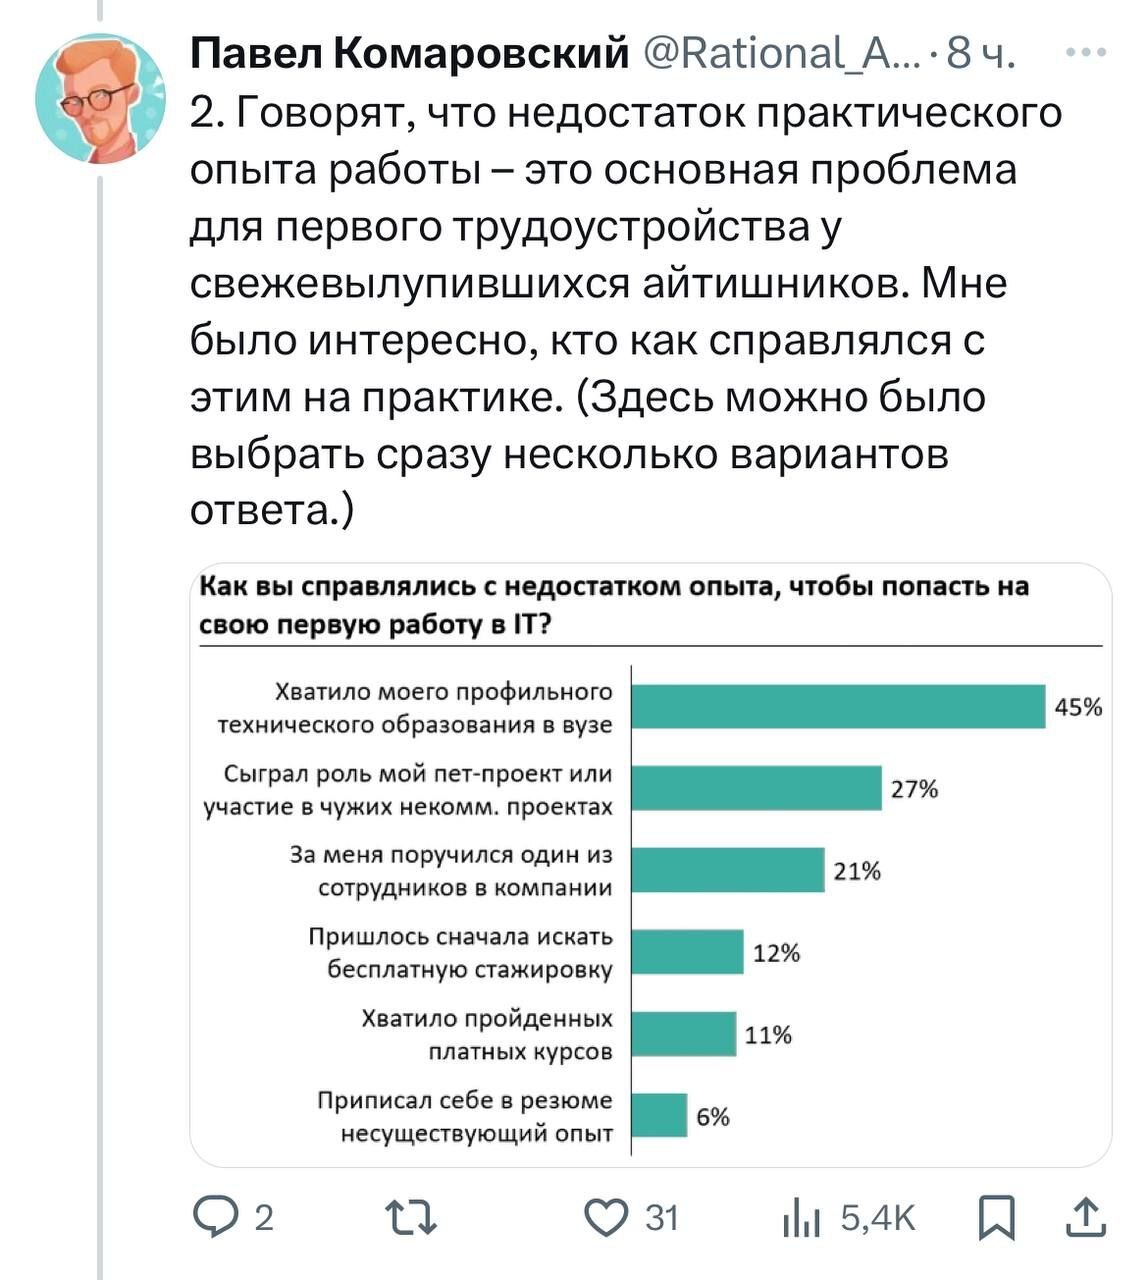Screen dimensions: 1148x1280
Task: View tweet analytics bar chart icon
Action: (x=802, y=1217)
